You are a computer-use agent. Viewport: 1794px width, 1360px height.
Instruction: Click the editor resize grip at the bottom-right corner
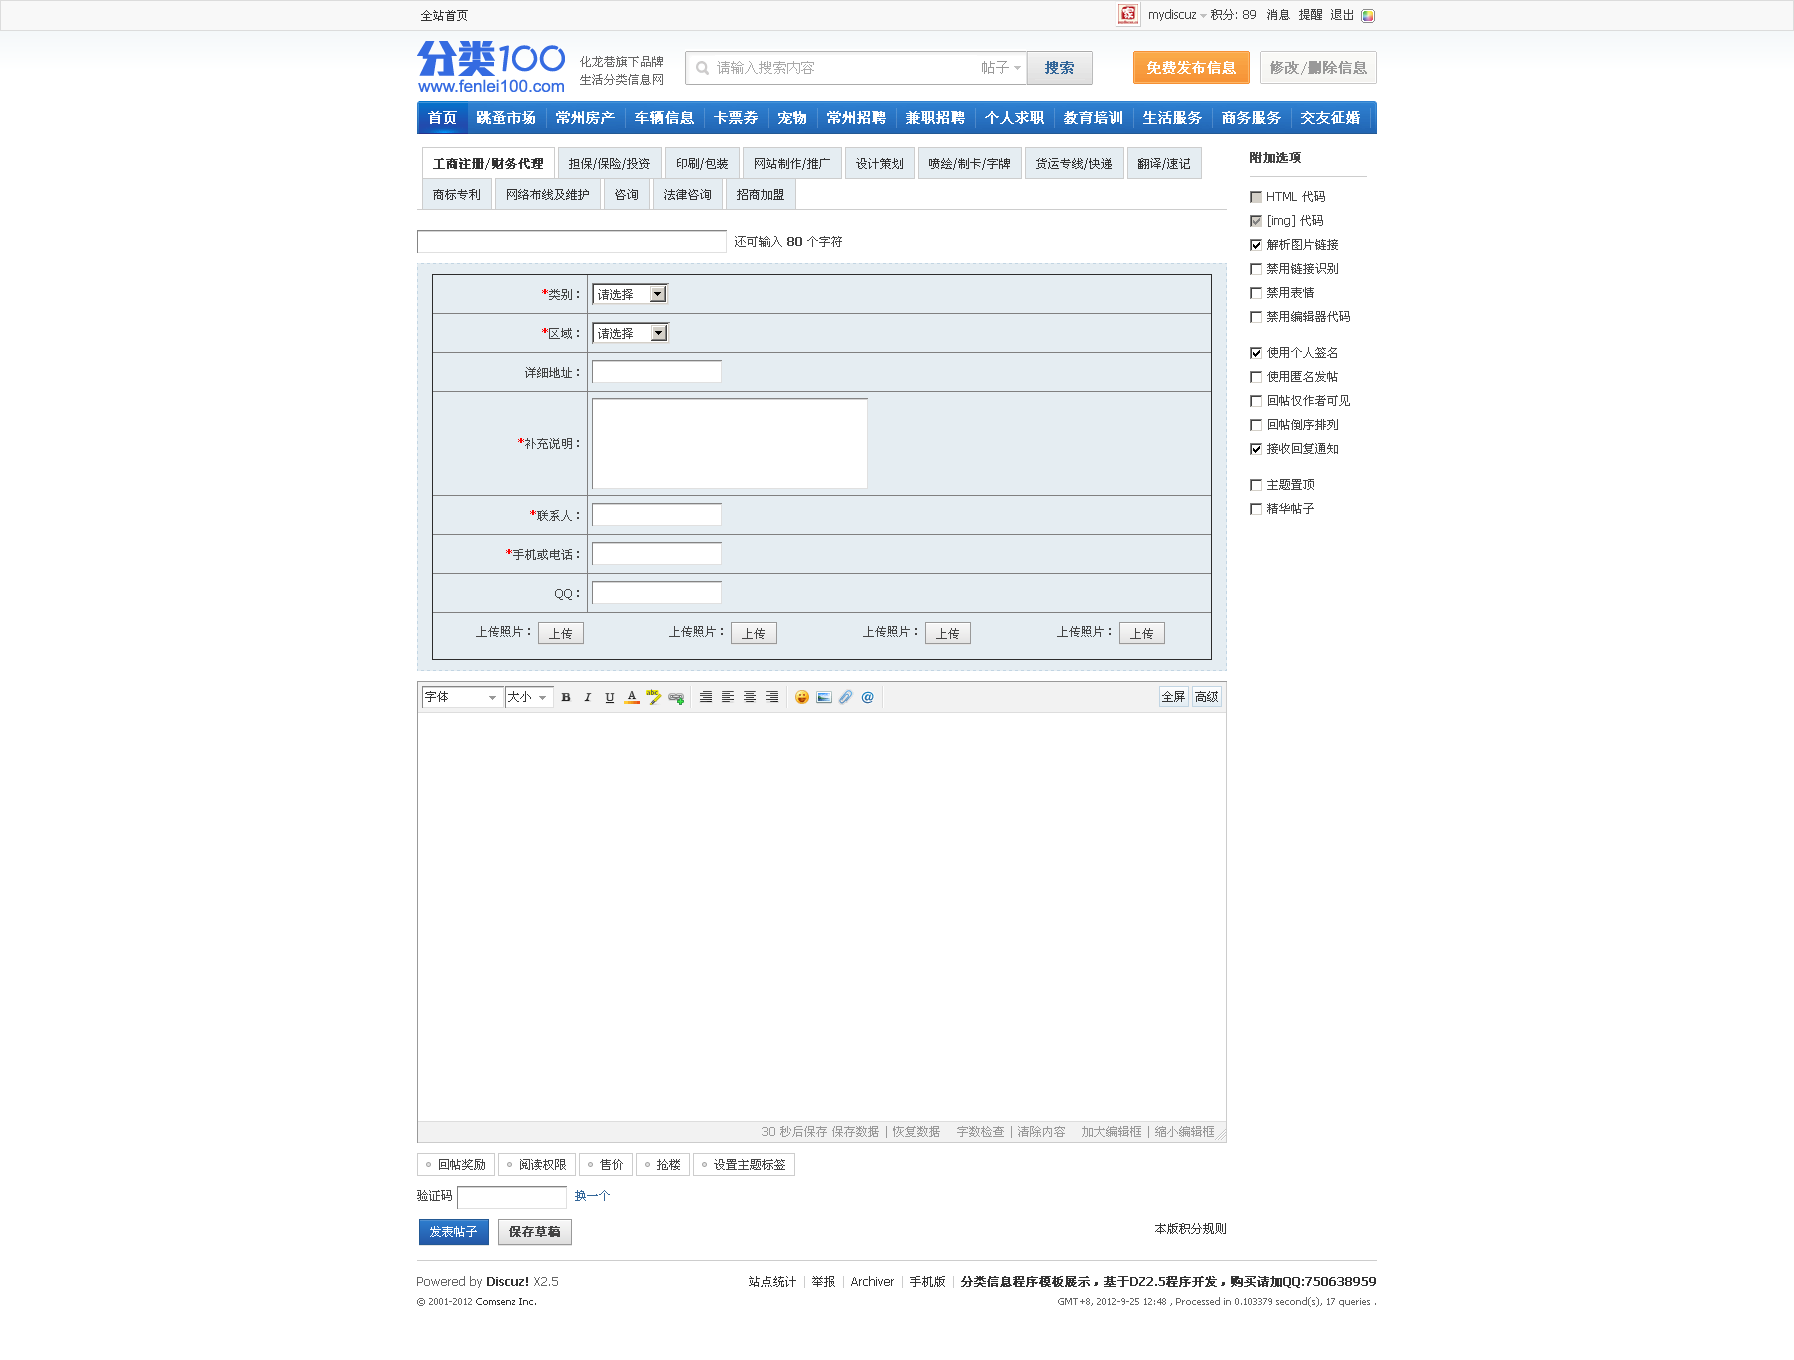tap(1220, 1135)
